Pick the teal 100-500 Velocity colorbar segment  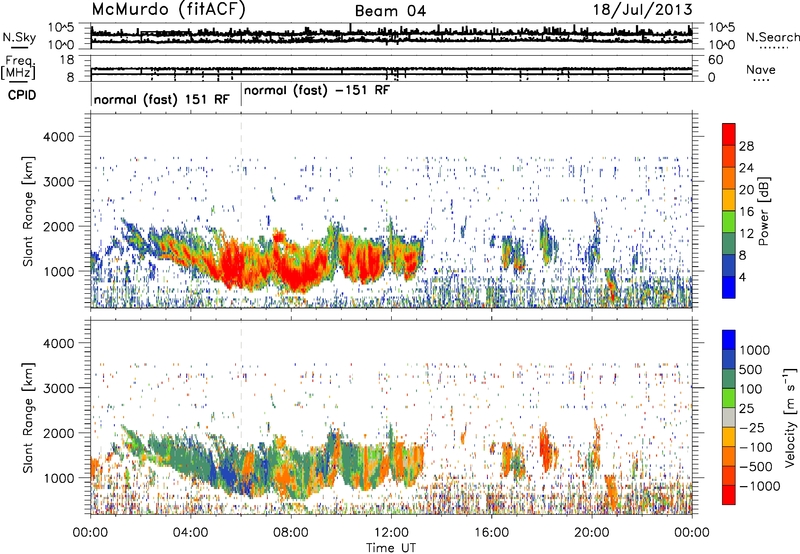tap(729, 379)
